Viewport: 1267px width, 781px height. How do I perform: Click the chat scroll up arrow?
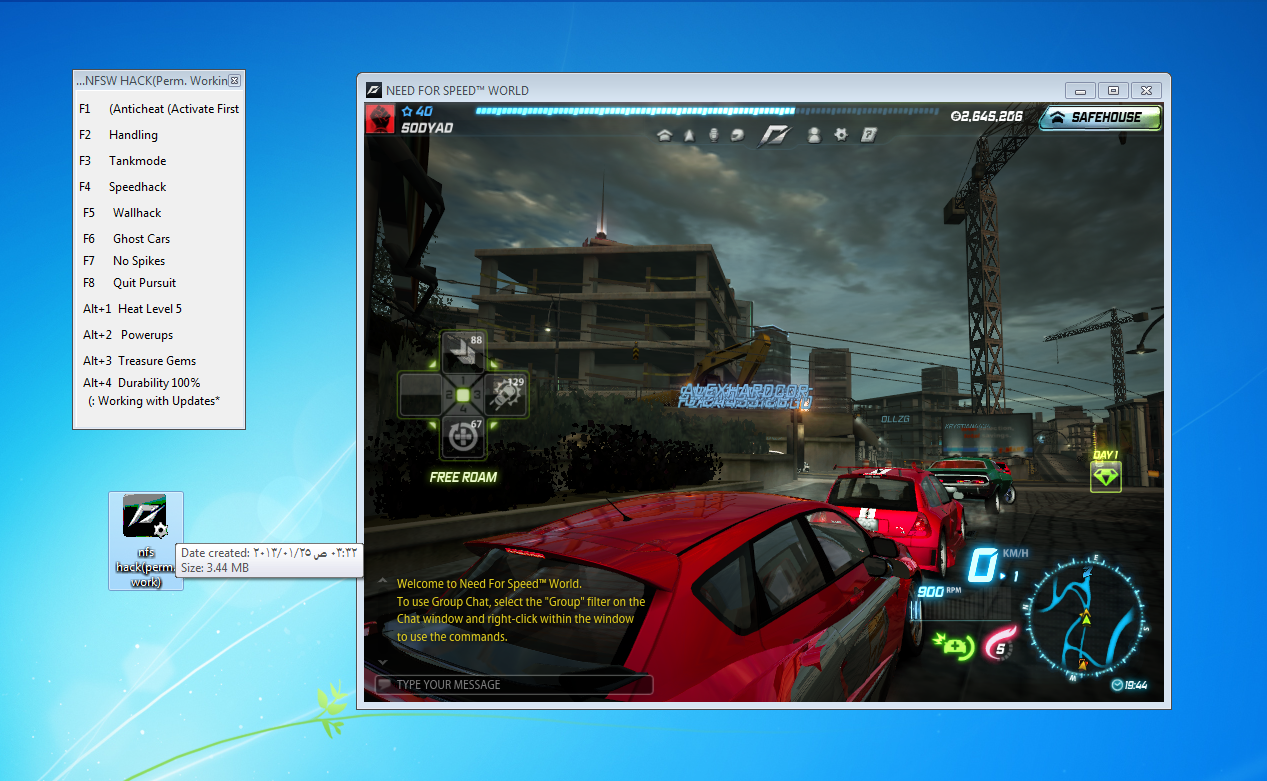pyautogui.click(x=381, y=580)
